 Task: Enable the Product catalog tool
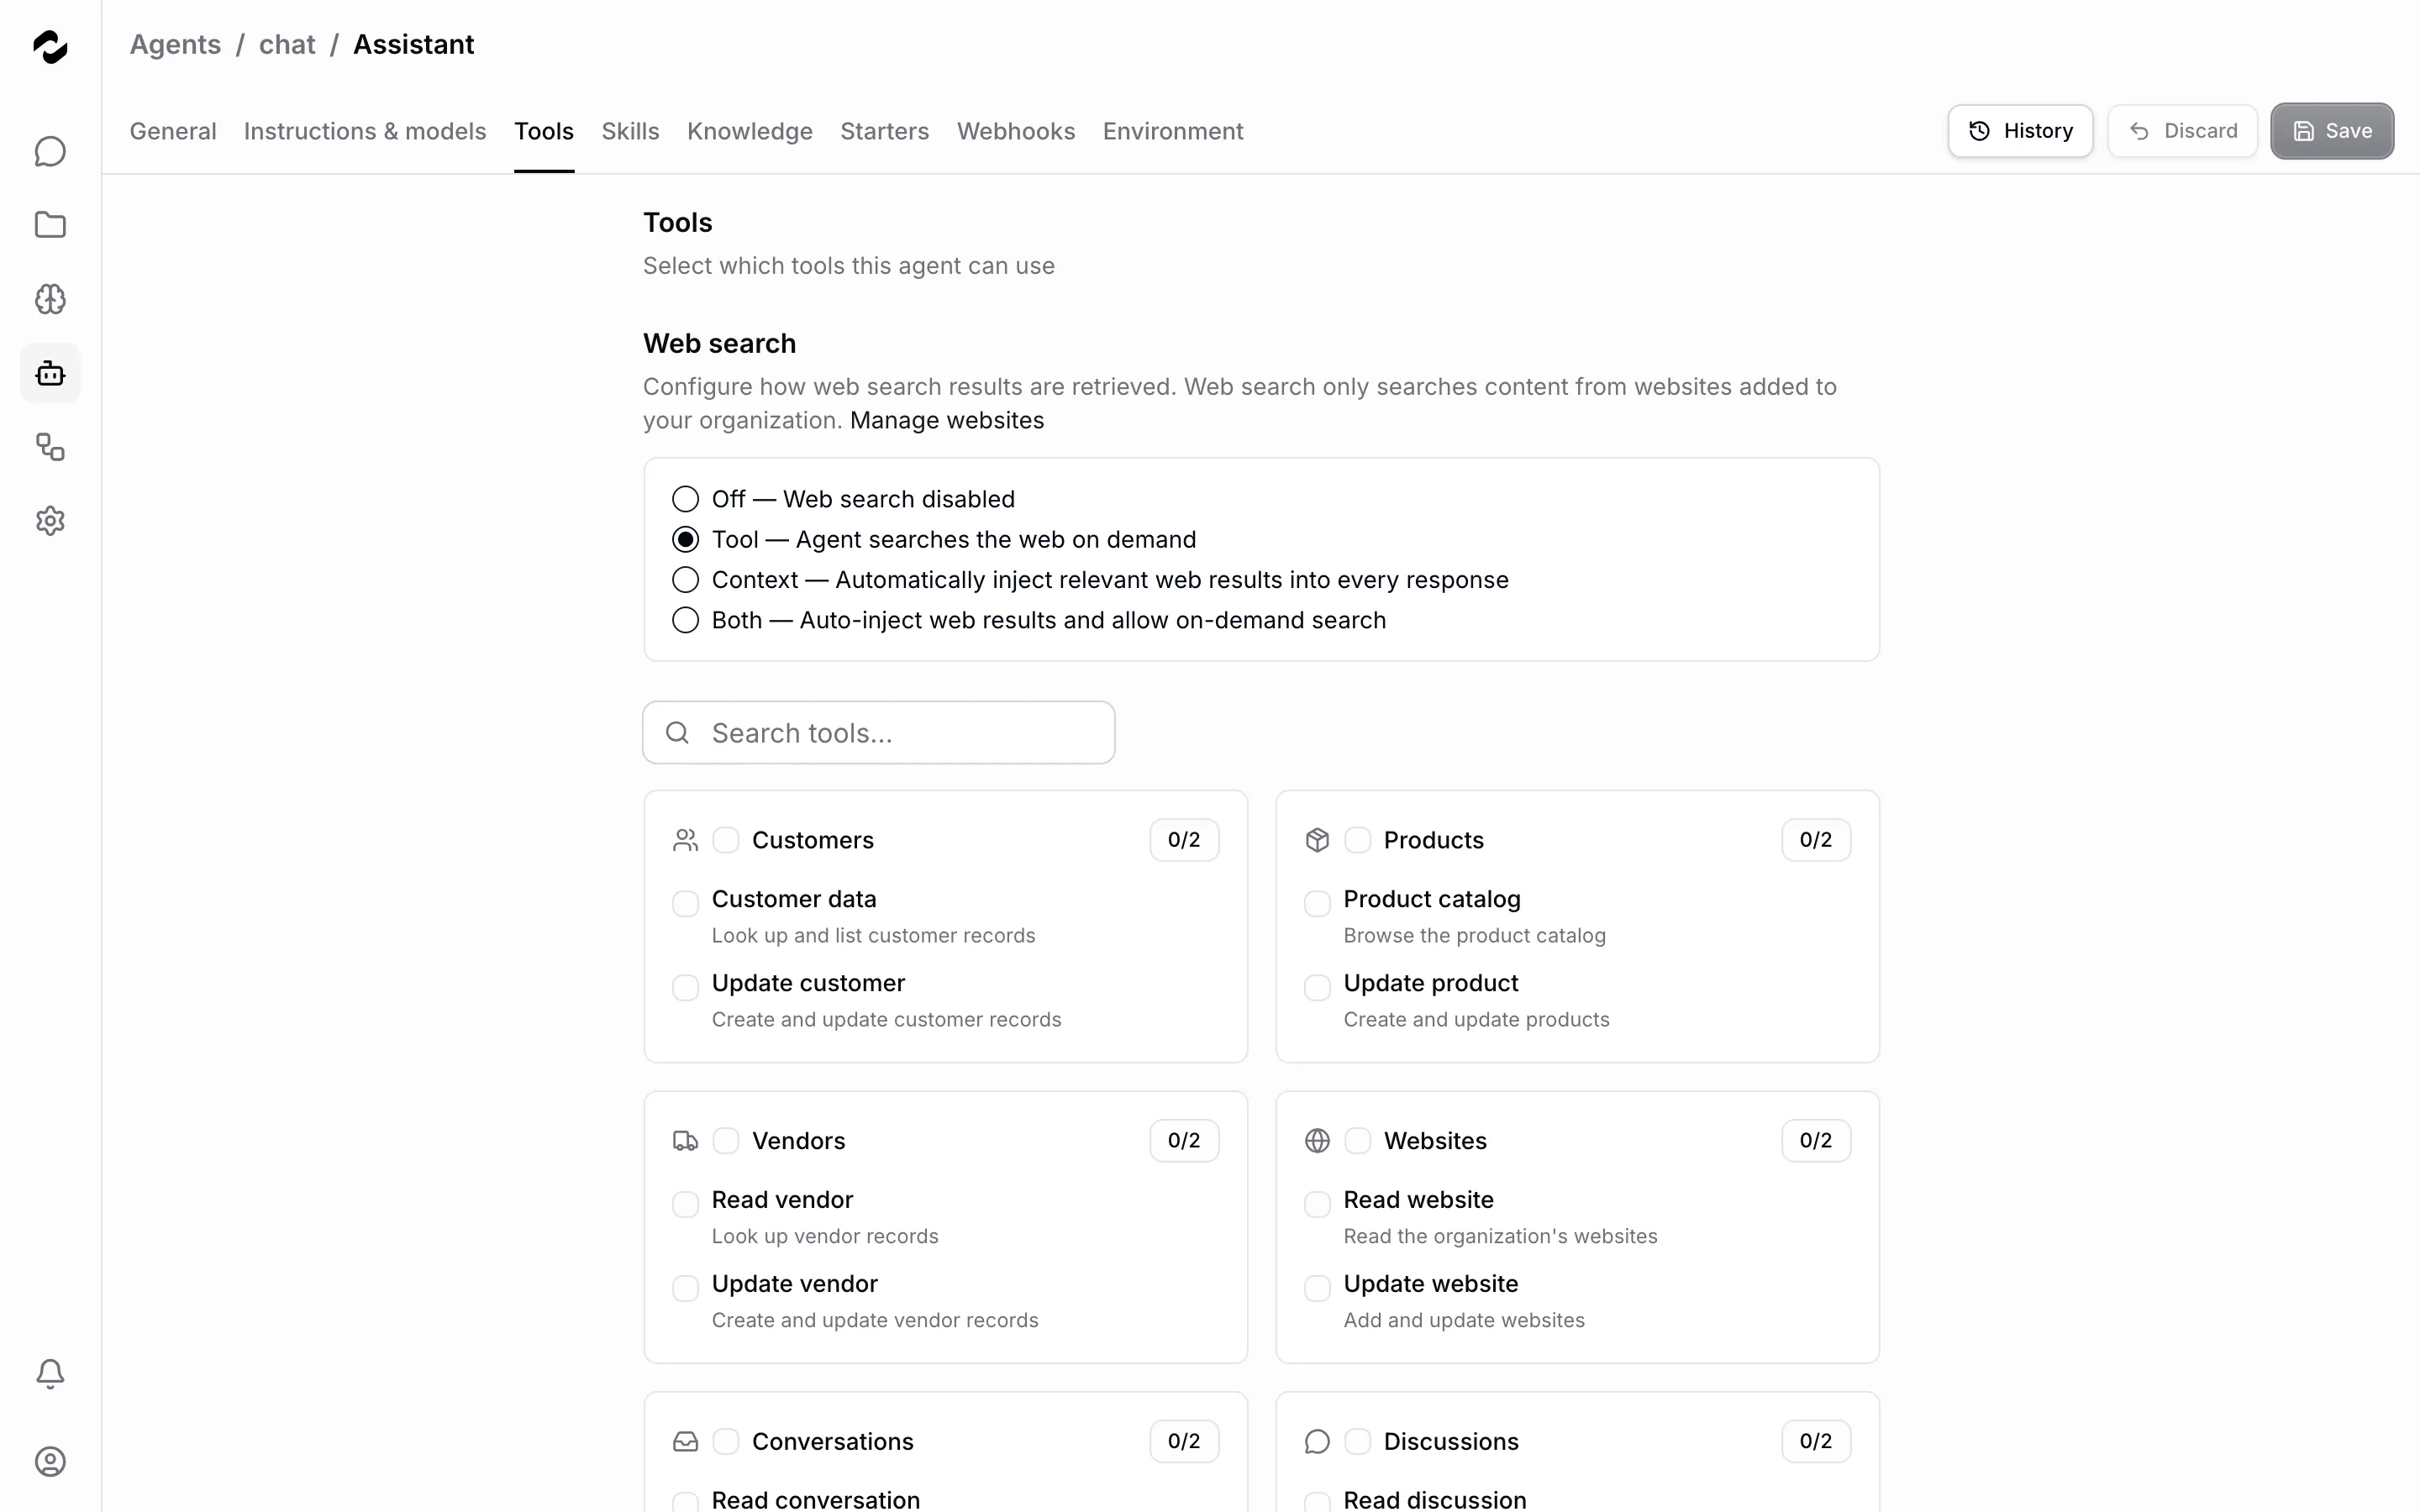1317,904
